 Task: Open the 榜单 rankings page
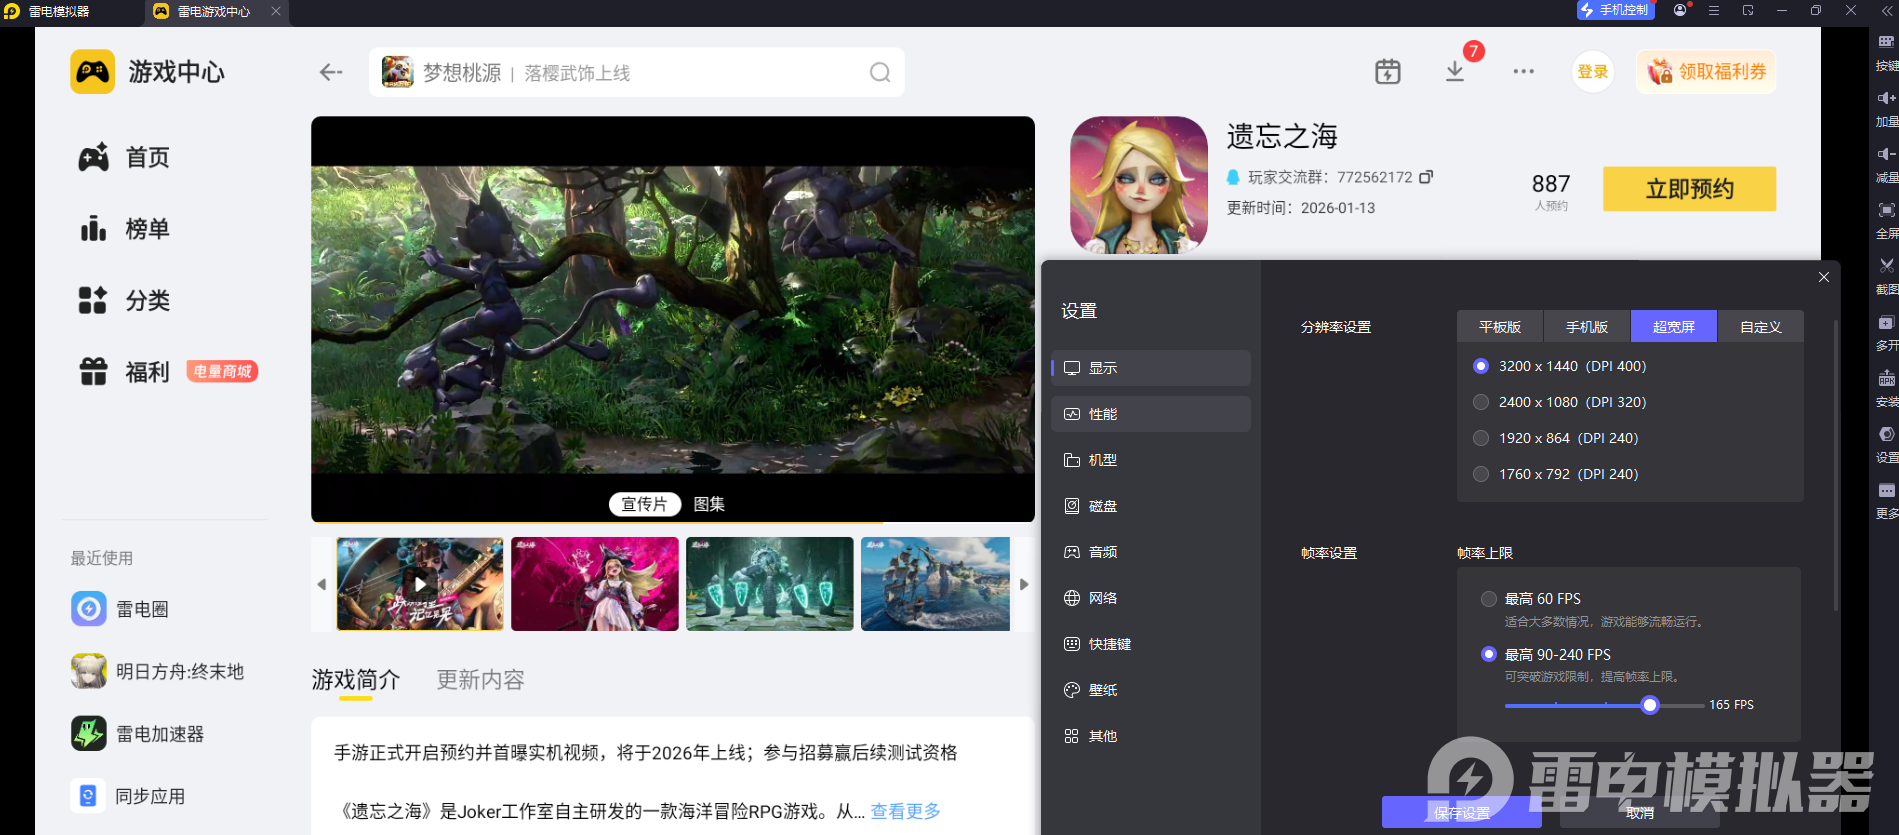(125, 229)
